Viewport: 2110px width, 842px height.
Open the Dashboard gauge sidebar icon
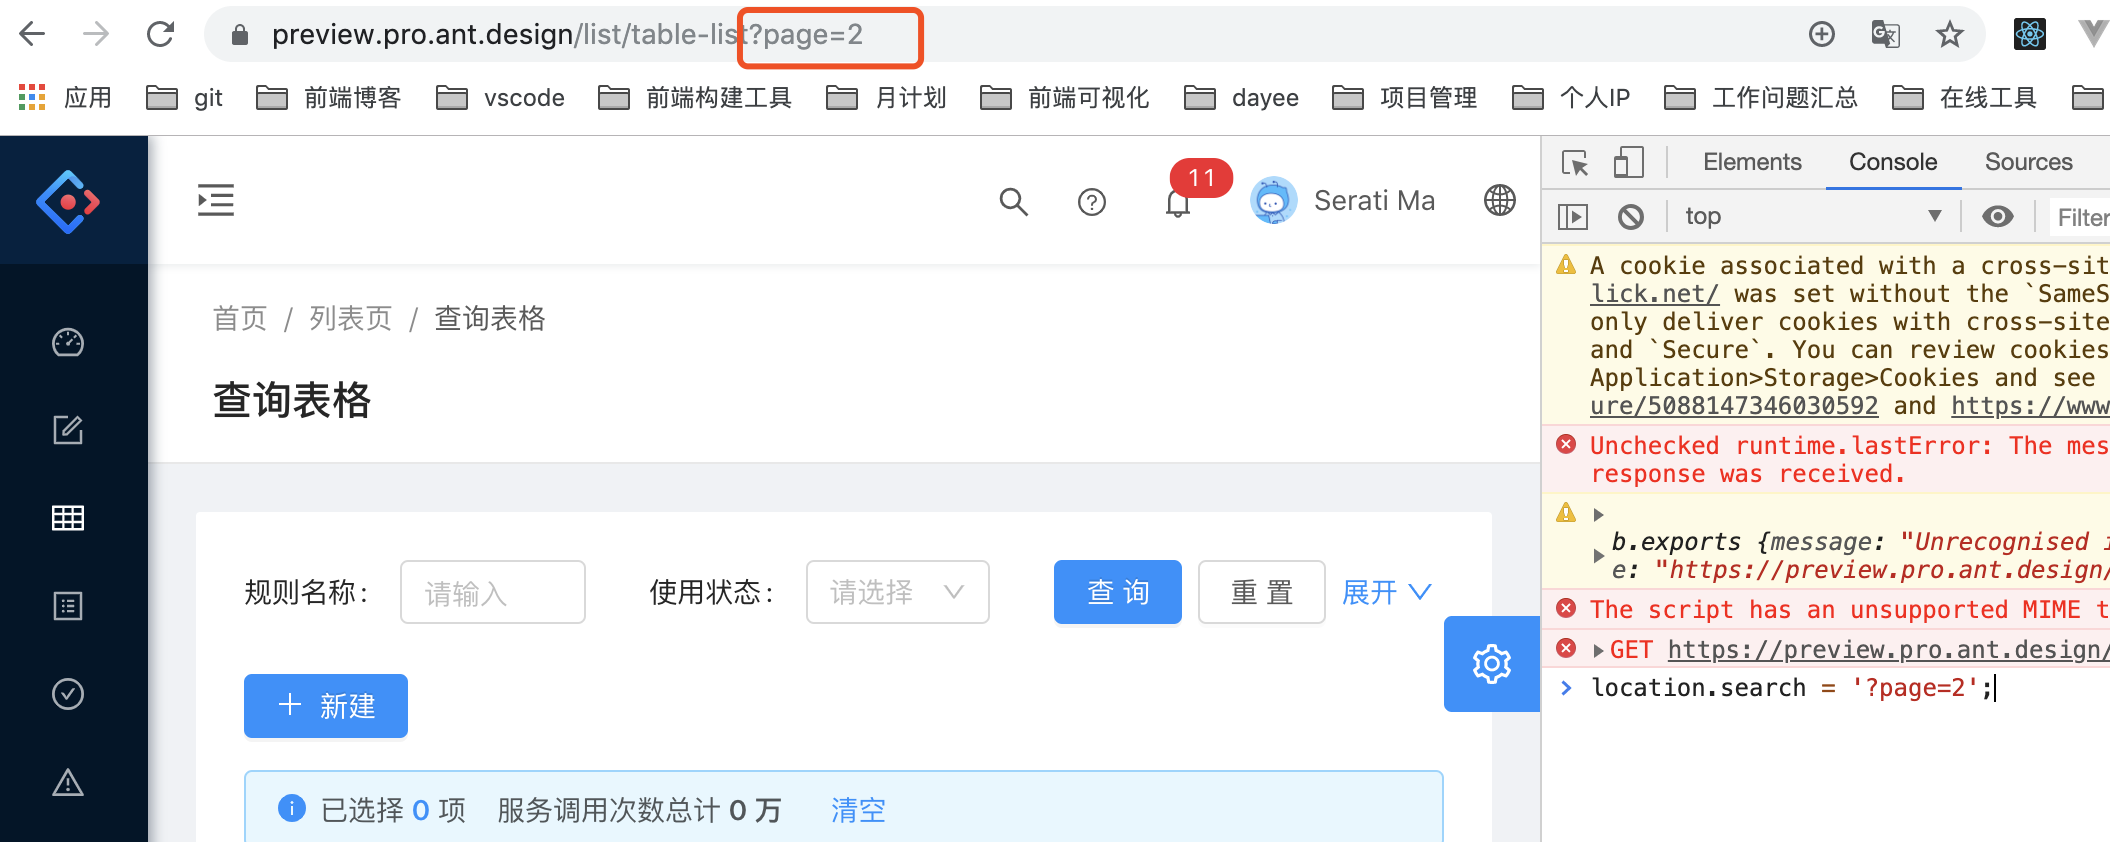click(x=68, y=343)
